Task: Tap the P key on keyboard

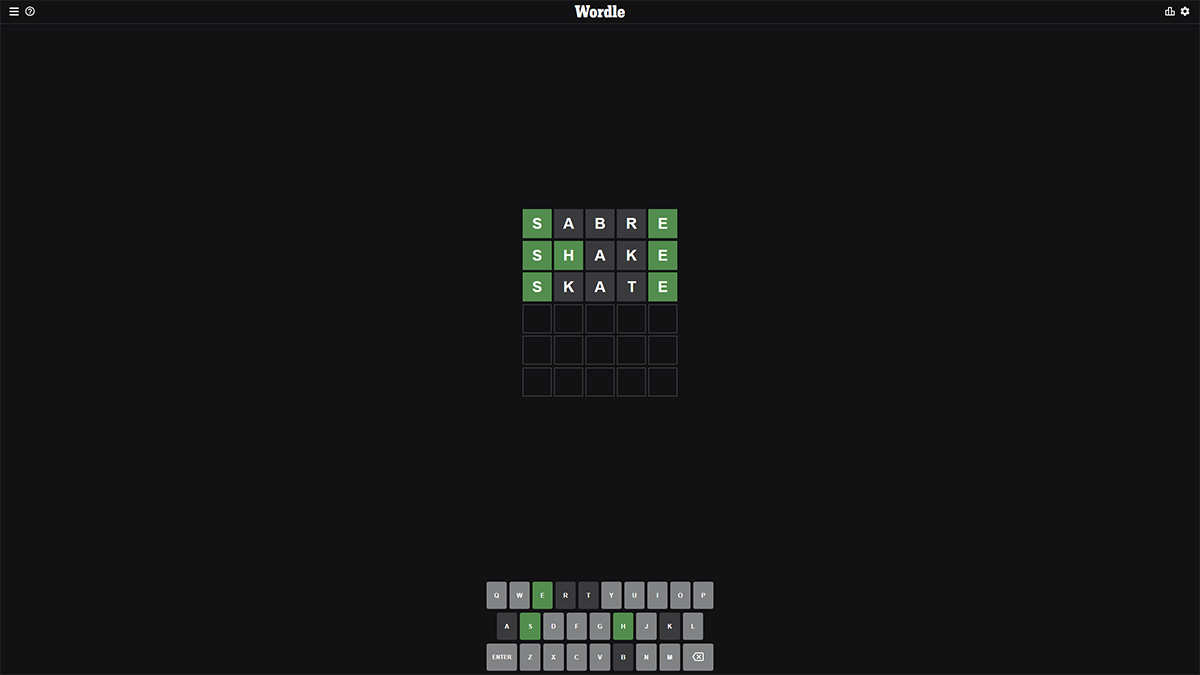Action: click(703, 595)
